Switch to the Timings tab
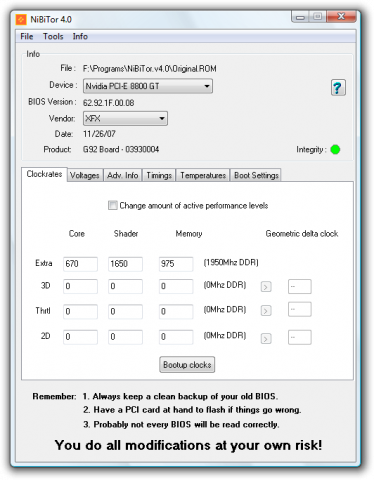The height and width of the screenshot is (480, 374). [159, 175]
